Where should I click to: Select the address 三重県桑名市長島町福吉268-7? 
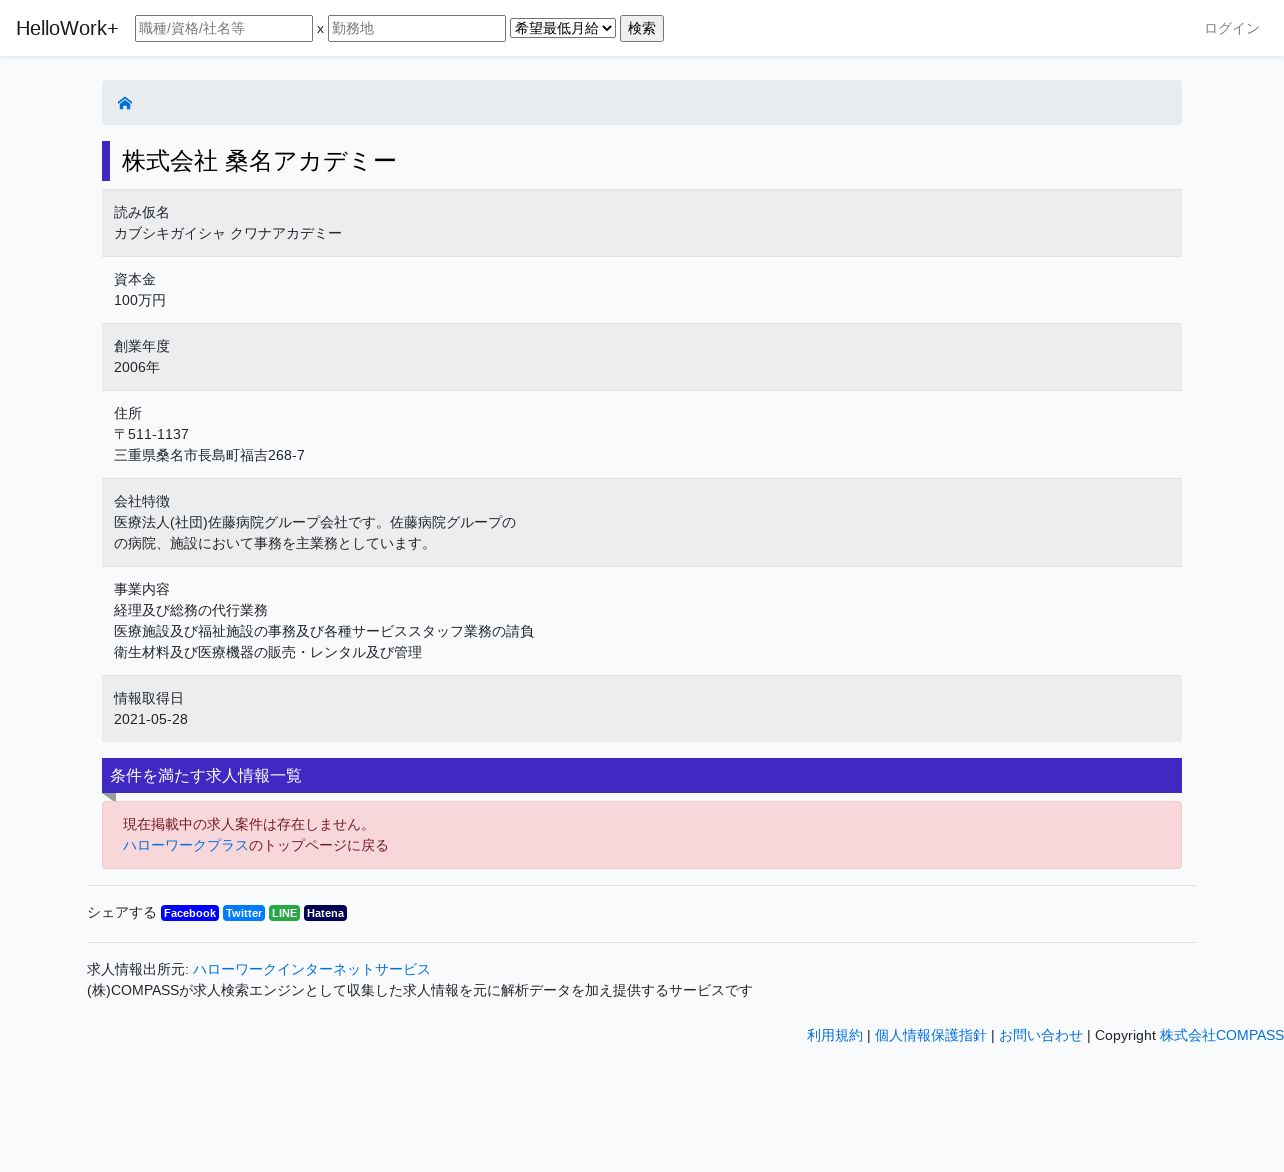(x=209, y=455)
